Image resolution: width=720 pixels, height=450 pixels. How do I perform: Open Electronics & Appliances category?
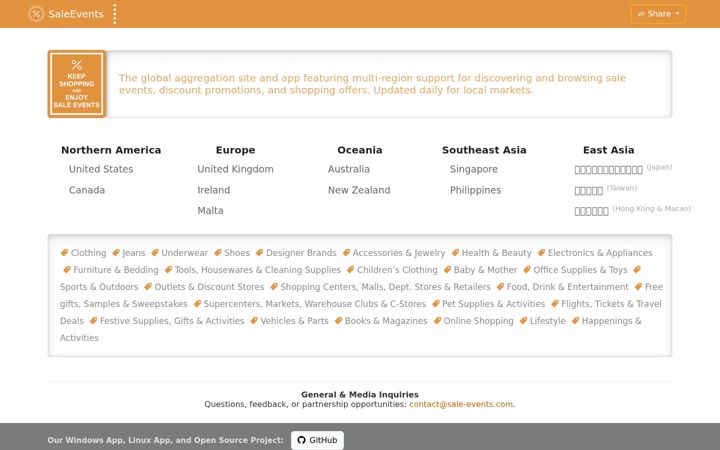[x=600, y=253]
